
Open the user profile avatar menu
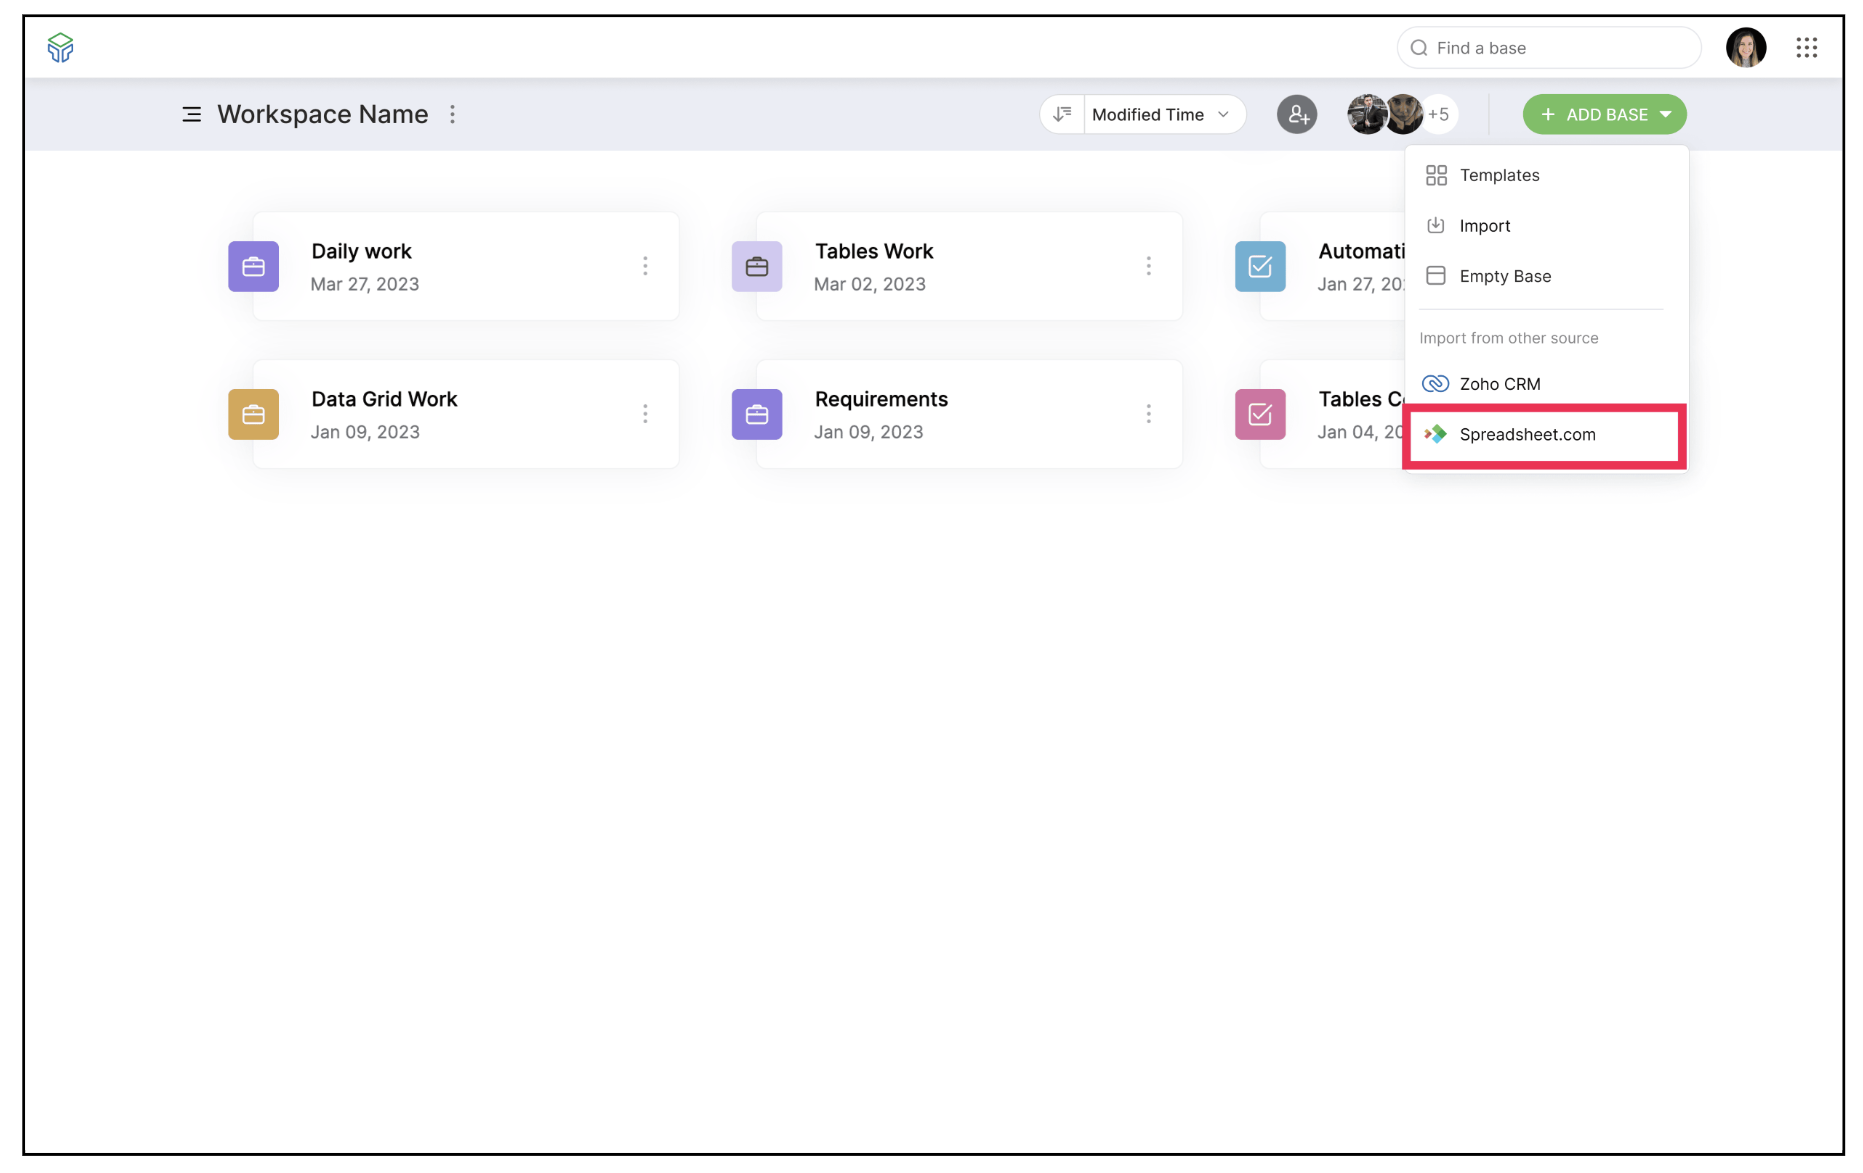pos(1746,47)
